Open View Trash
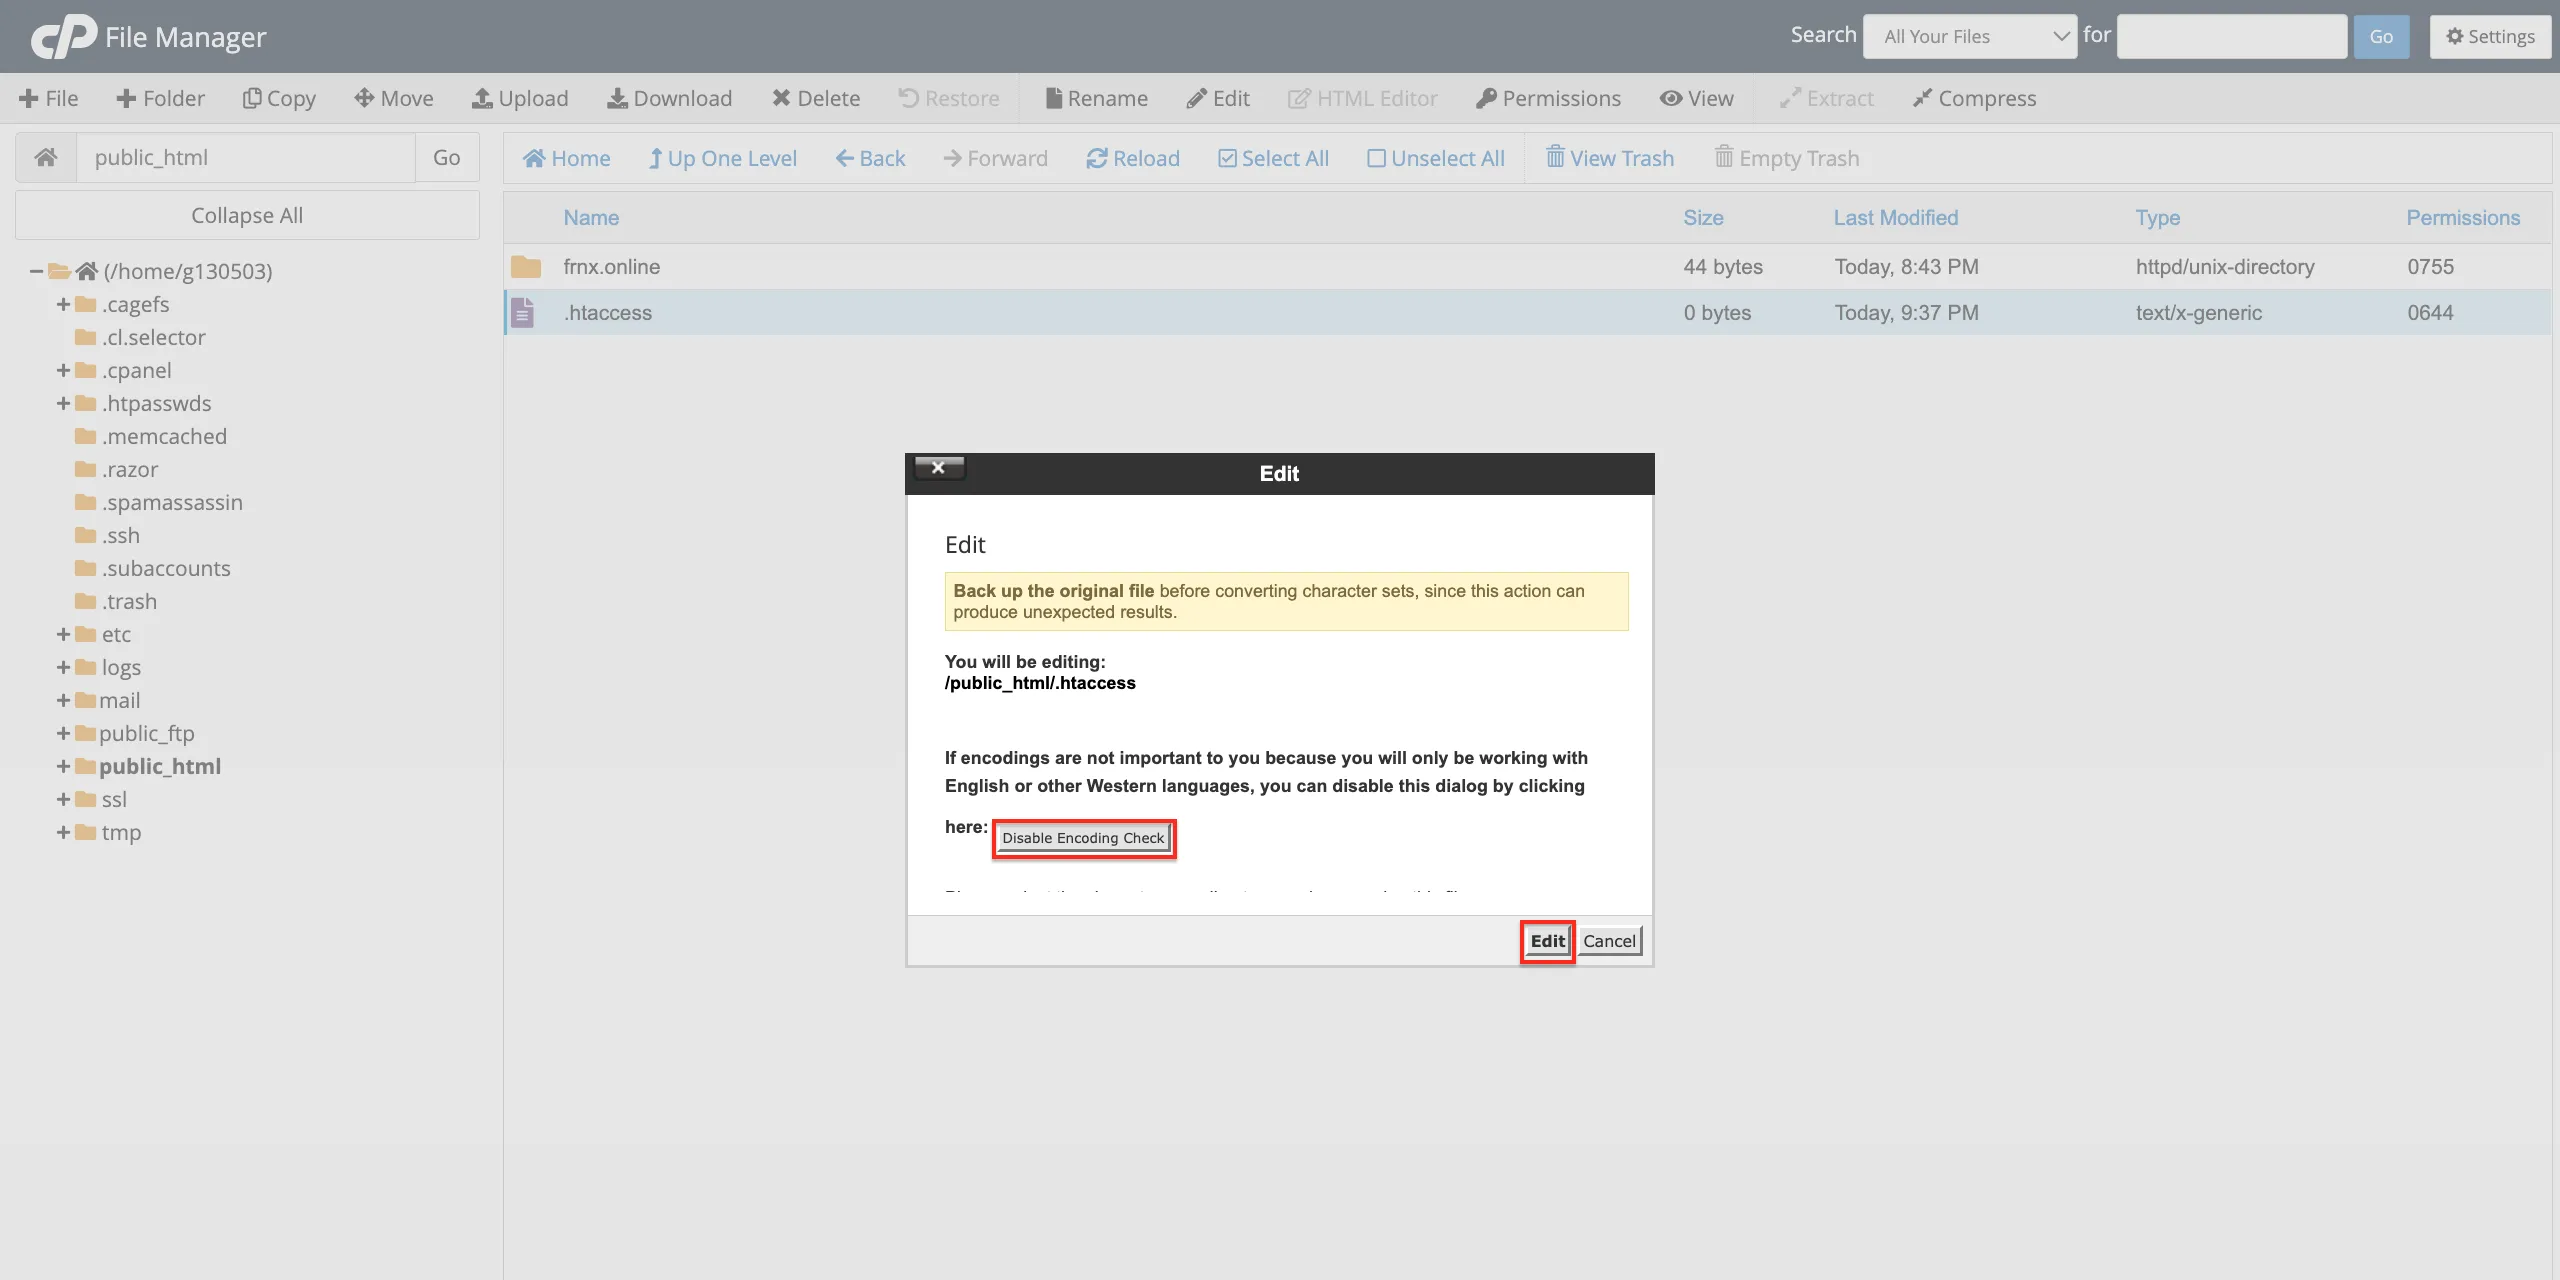 pyautogui.click(x=1610, y=158)
